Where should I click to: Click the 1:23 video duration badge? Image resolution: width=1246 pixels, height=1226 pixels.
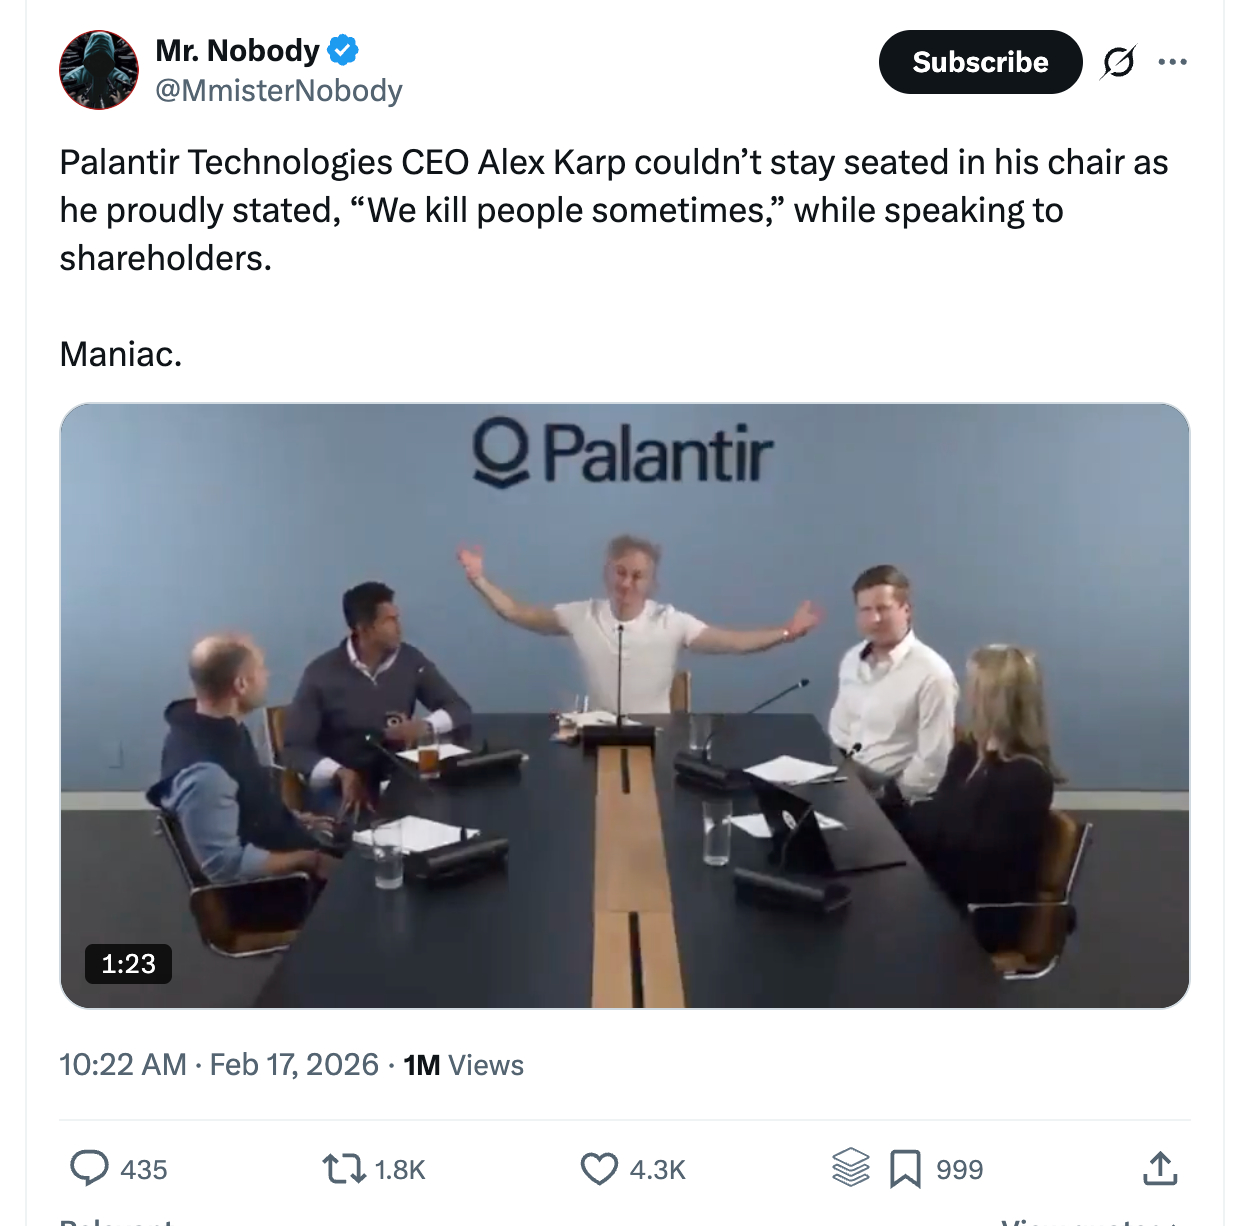click(x=129, y=964)
